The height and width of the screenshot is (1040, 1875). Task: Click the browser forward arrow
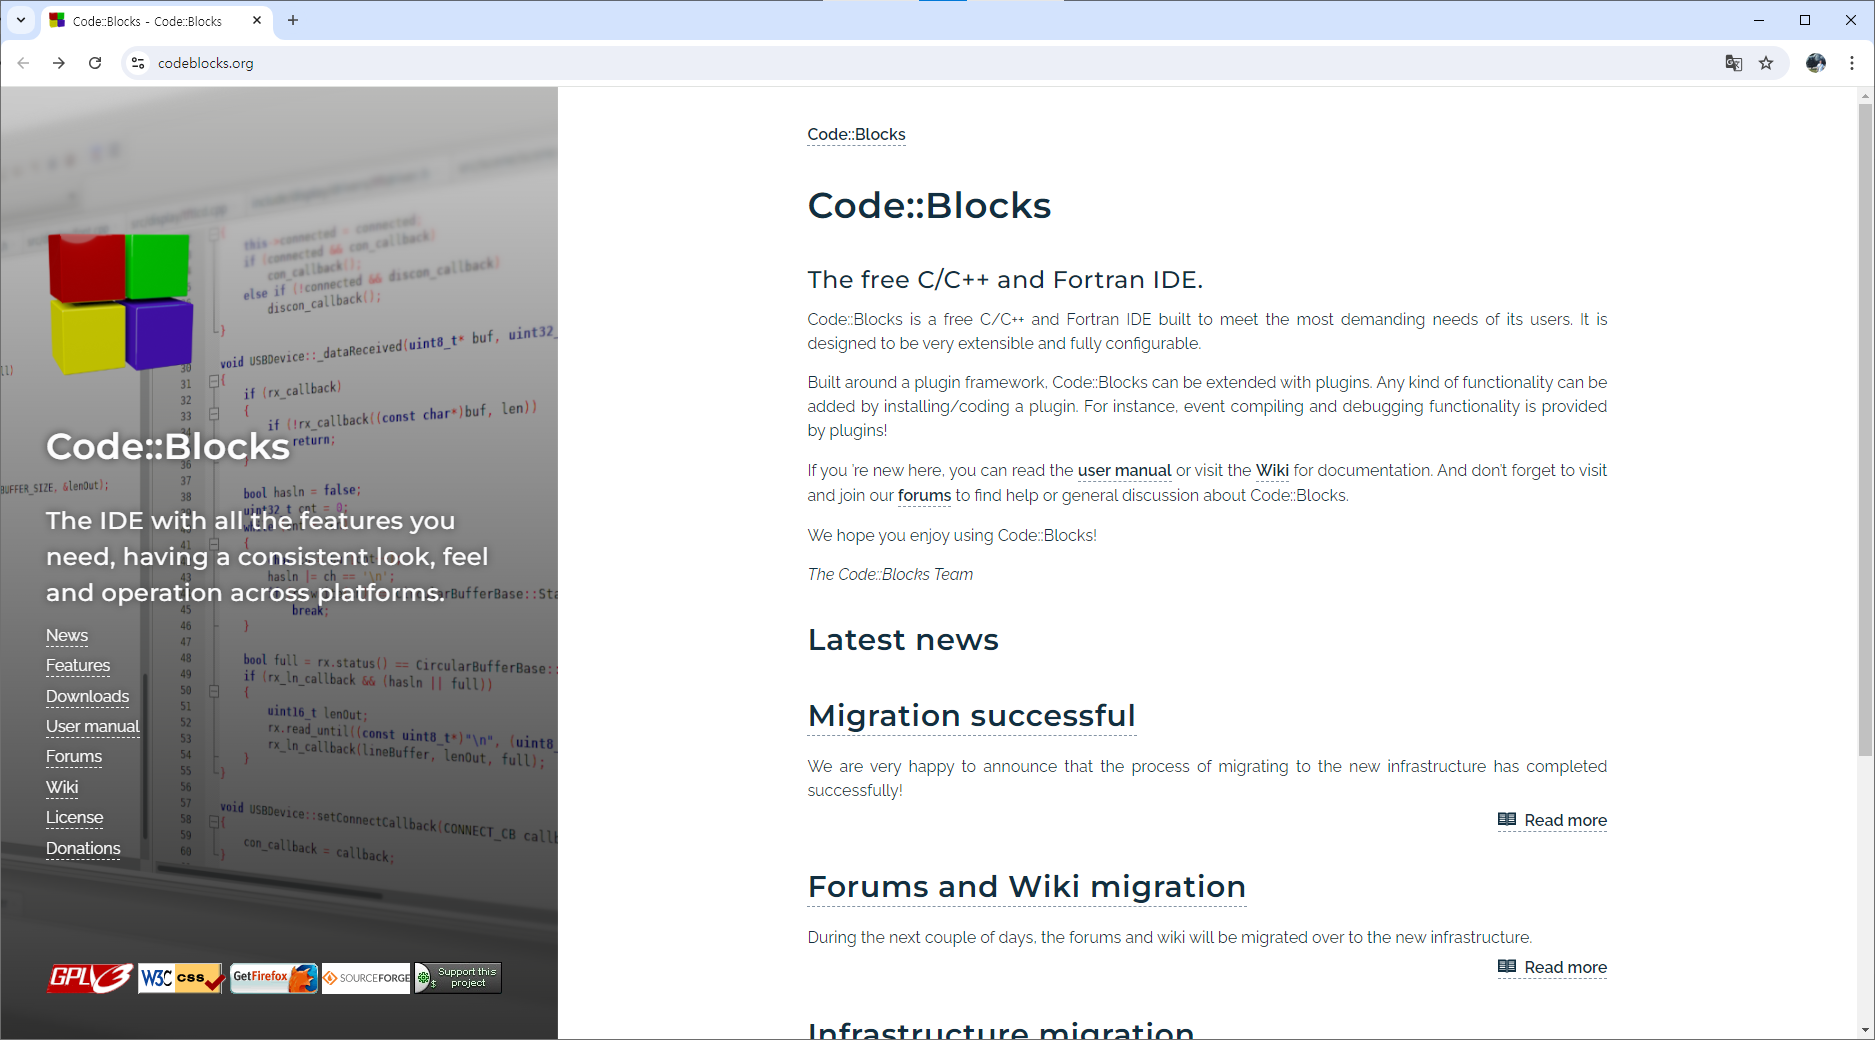click(59, 63)
